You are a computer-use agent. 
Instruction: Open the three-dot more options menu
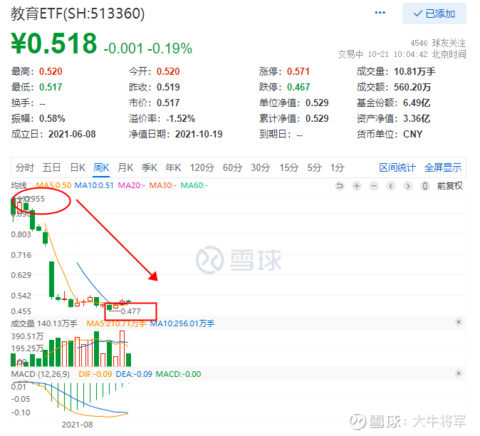[380, 13]
